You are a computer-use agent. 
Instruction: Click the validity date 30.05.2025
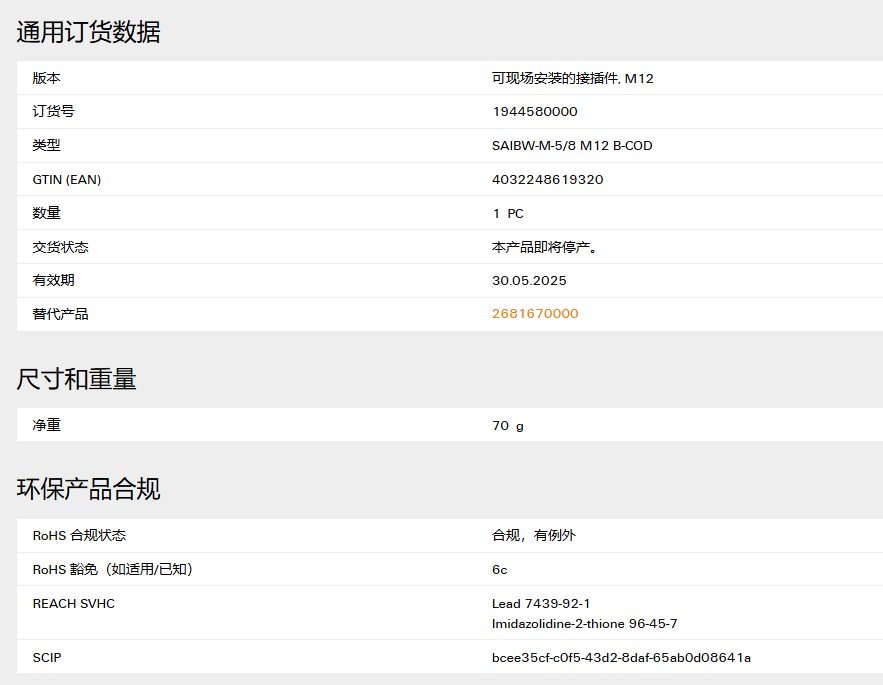pos(529,281)
